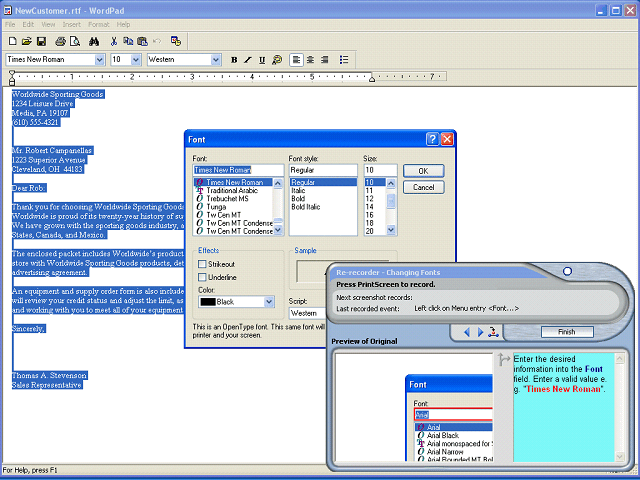Enable the Strikeout checkbox

coord(202,264)
